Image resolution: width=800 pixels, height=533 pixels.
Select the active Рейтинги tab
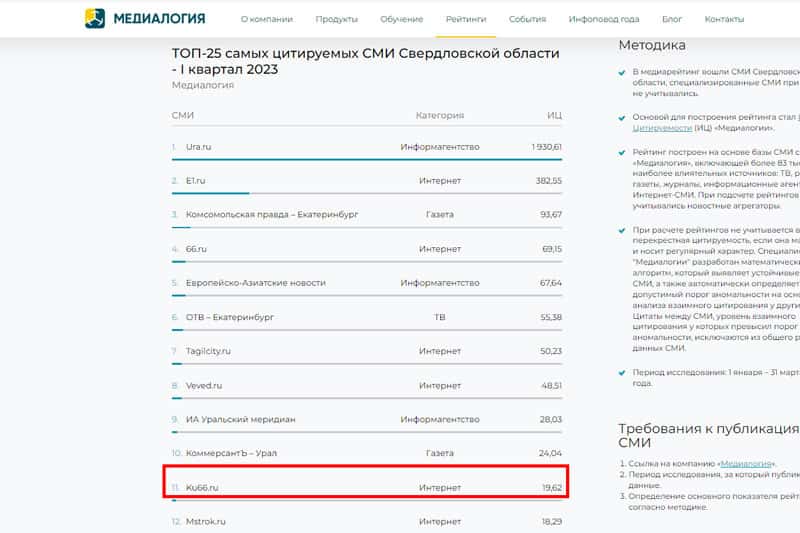click(466, 19)
